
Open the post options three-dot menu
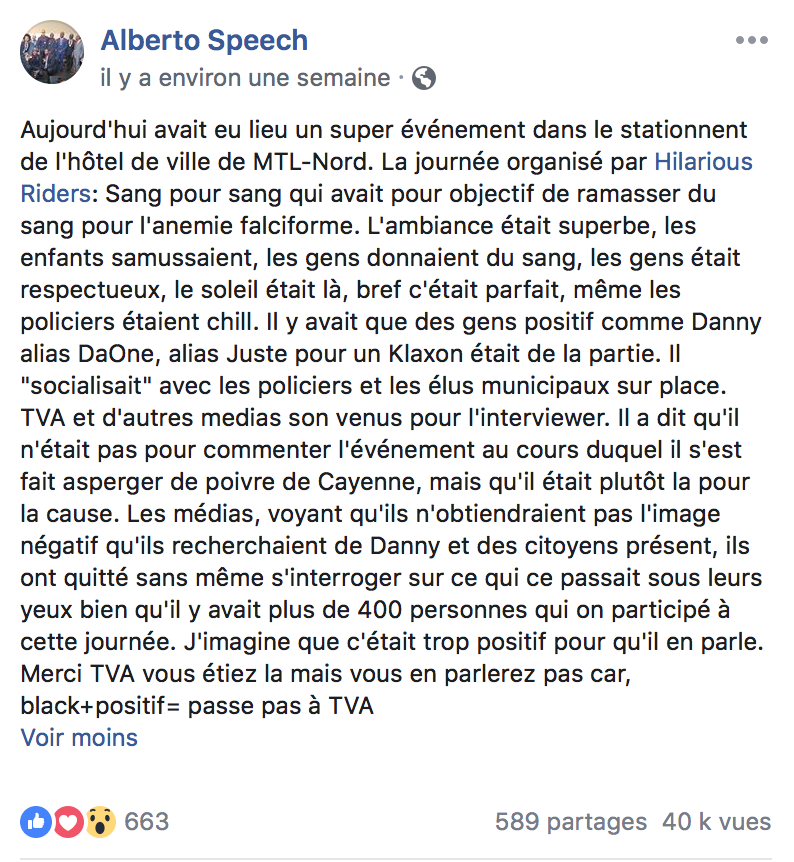pos(751,41)
